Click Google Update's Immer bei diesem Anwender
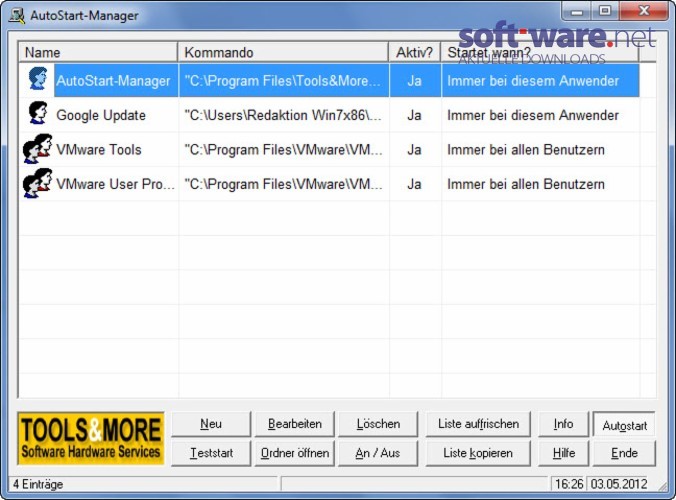 point(533,115)
